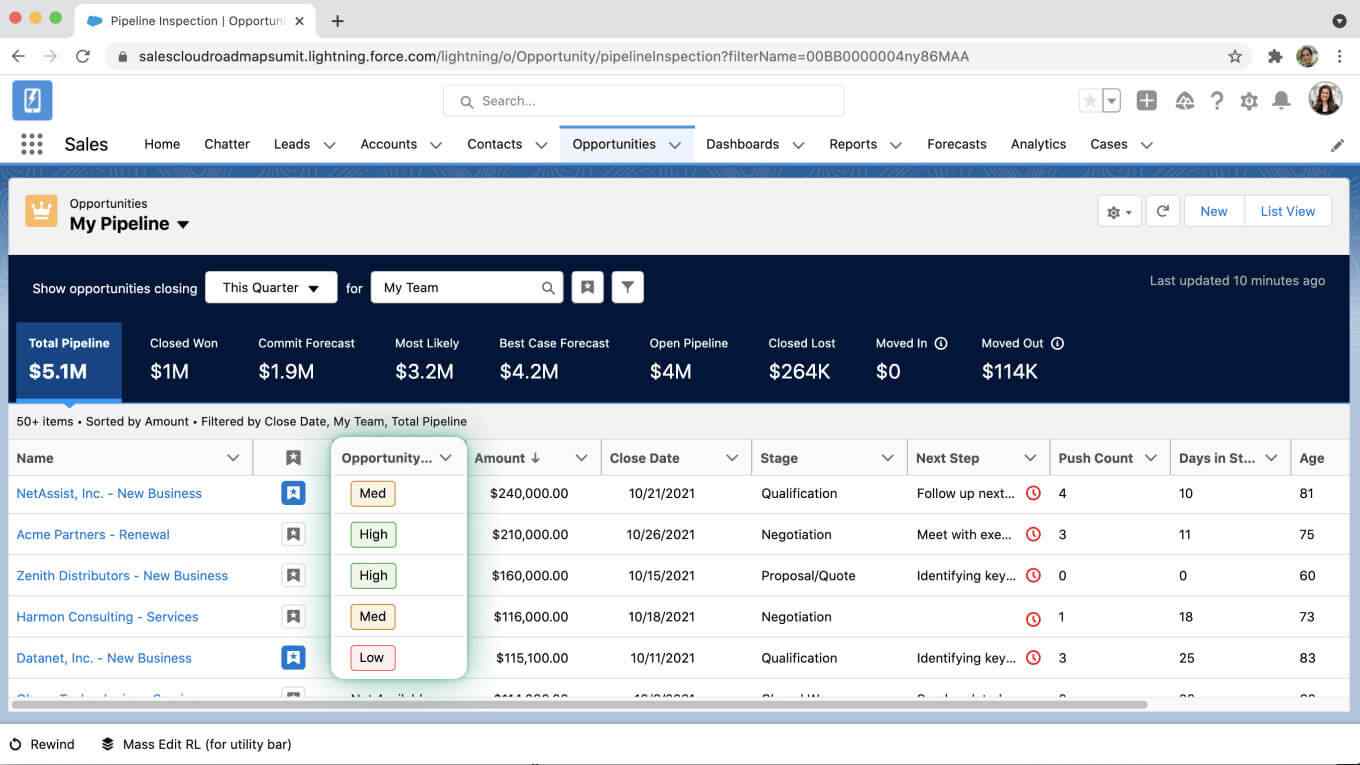This screenshot has width=1360, height=765.
Task: Click the Moved Out info icon
Action: [1057, 343]
